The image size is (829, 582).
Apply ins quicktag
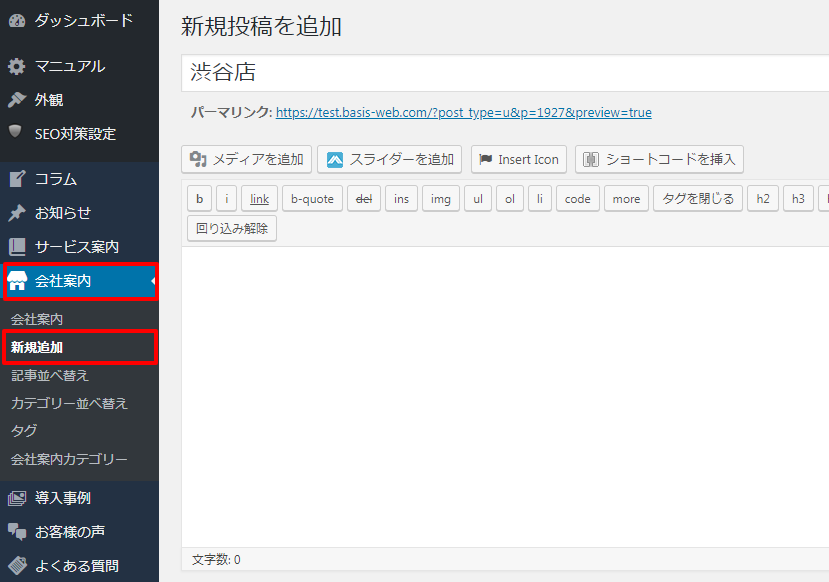401,199
